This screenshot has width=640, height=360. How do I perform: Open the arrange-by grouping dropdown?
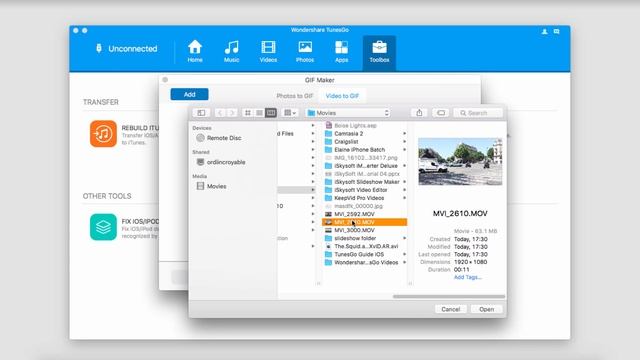pyautogui.click(x=290, y=113)
